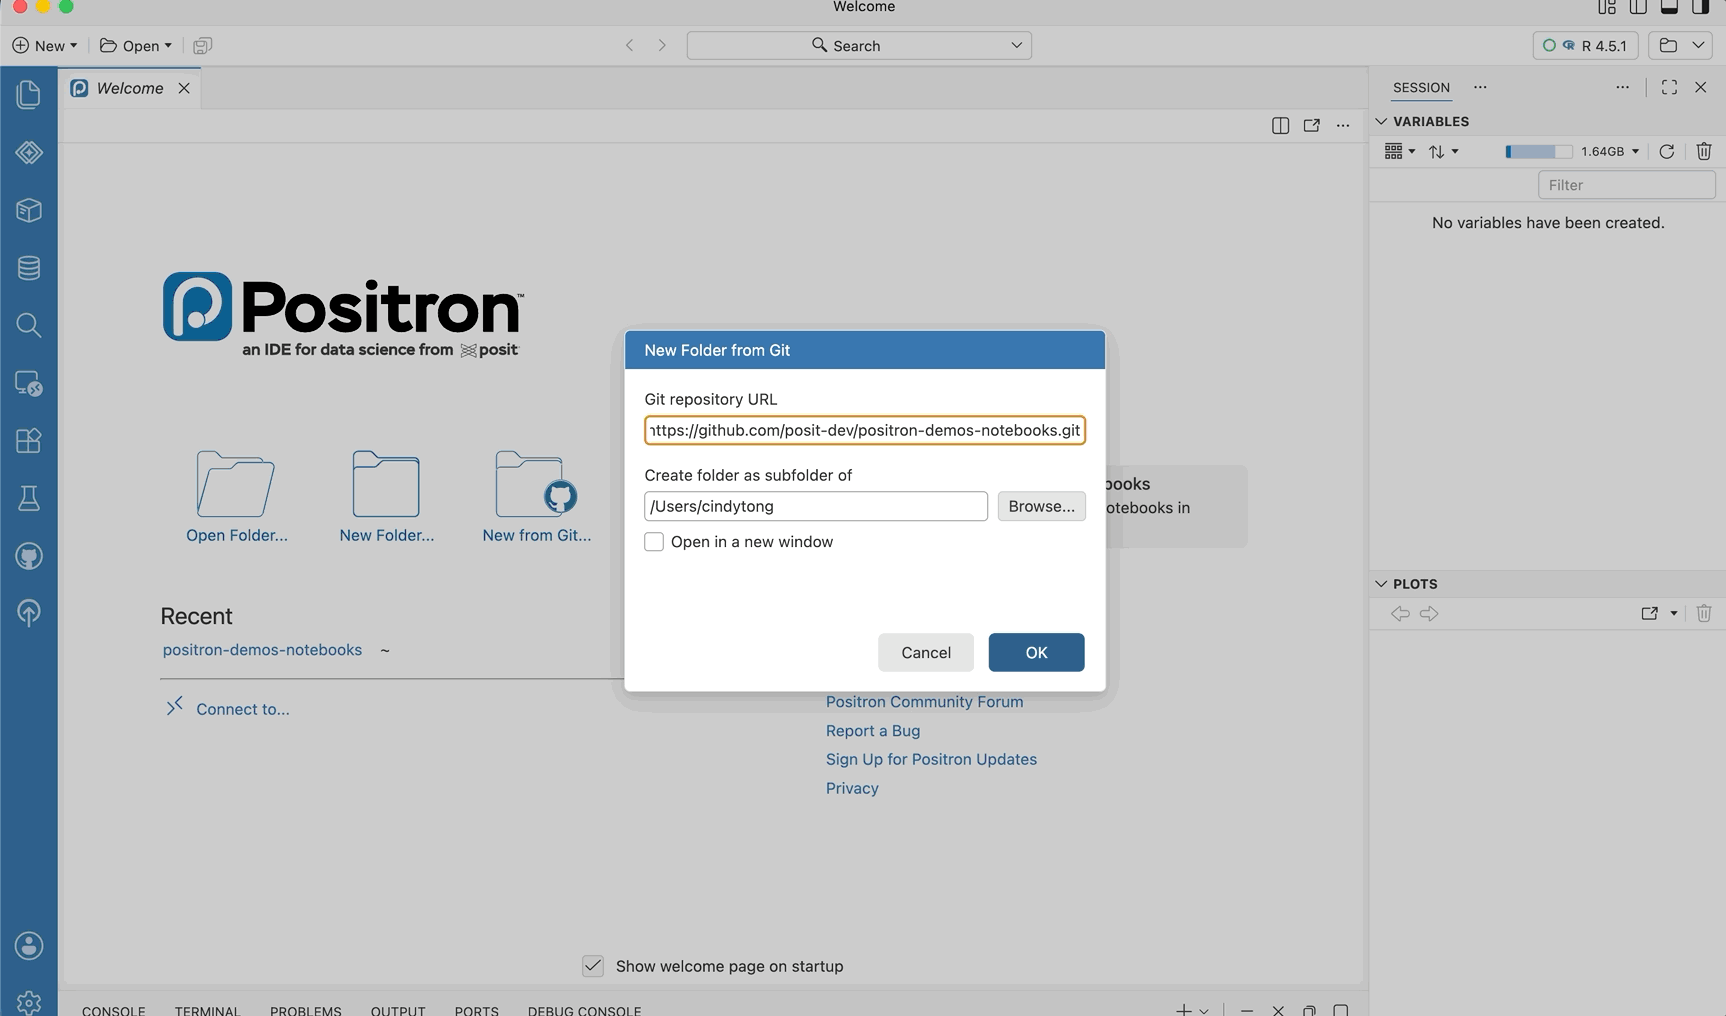Switch to the Problems panel tab
Screen dimensions: 1726x1016
coord(306,1010)
